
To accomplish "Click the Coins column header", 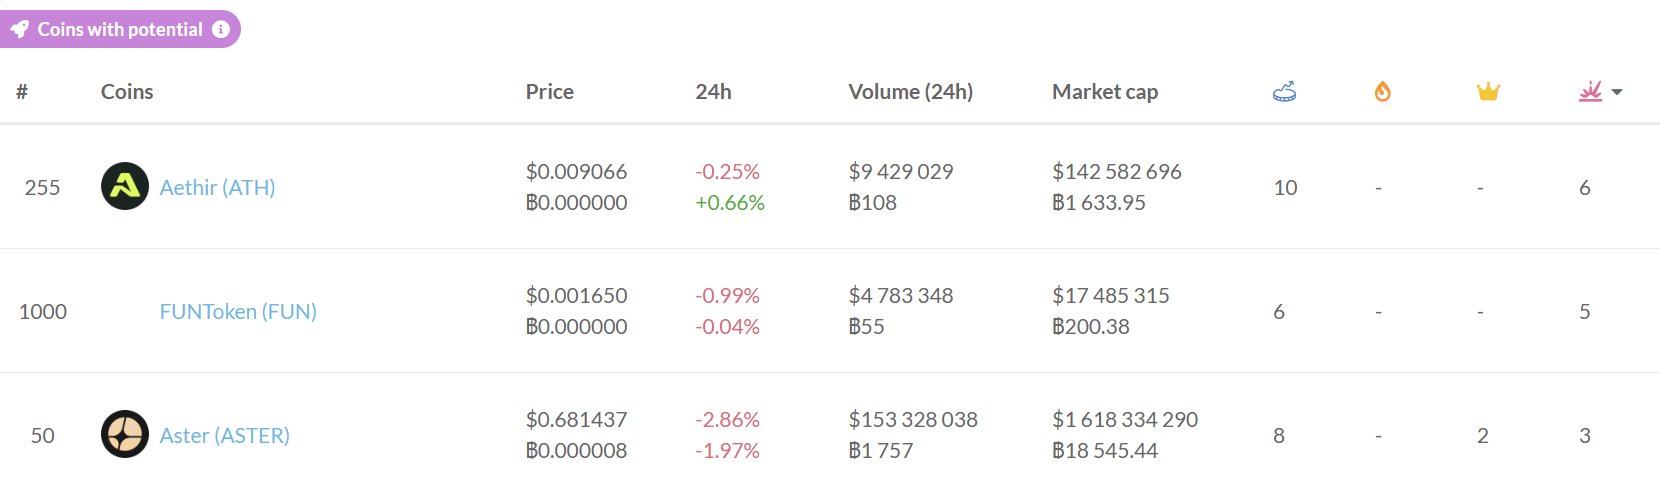I will 127,92.
